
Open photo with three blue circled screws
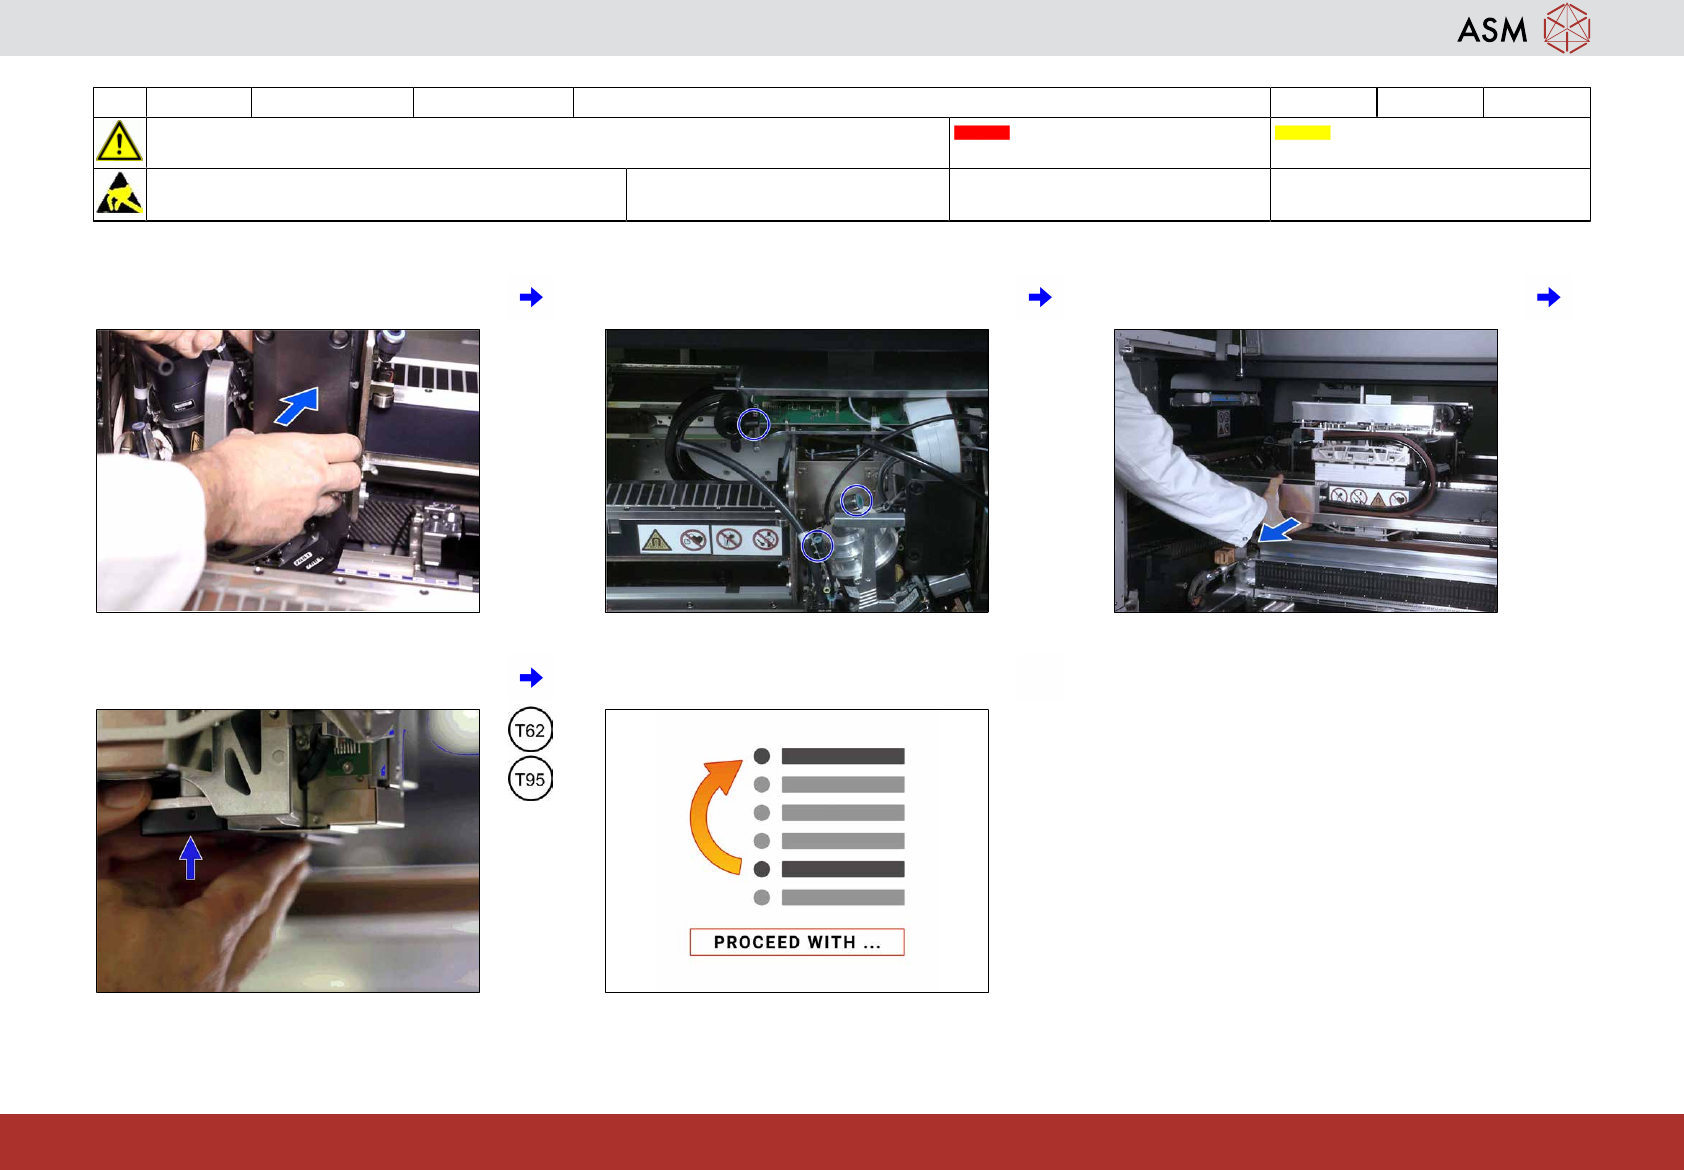pyautogui.click(x=797, y=471)
